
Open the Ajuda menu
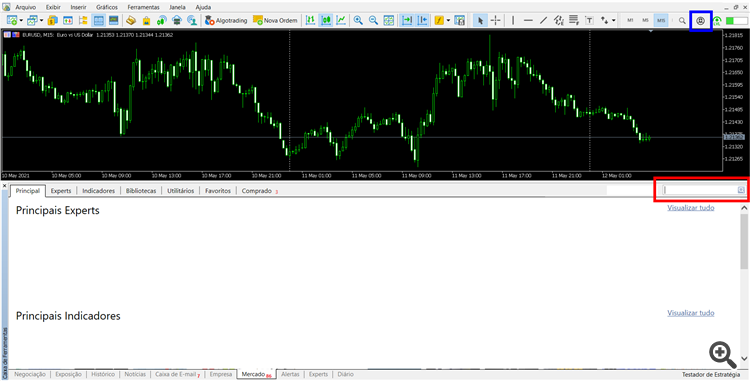pyautogui.click(x=204, y=8)
